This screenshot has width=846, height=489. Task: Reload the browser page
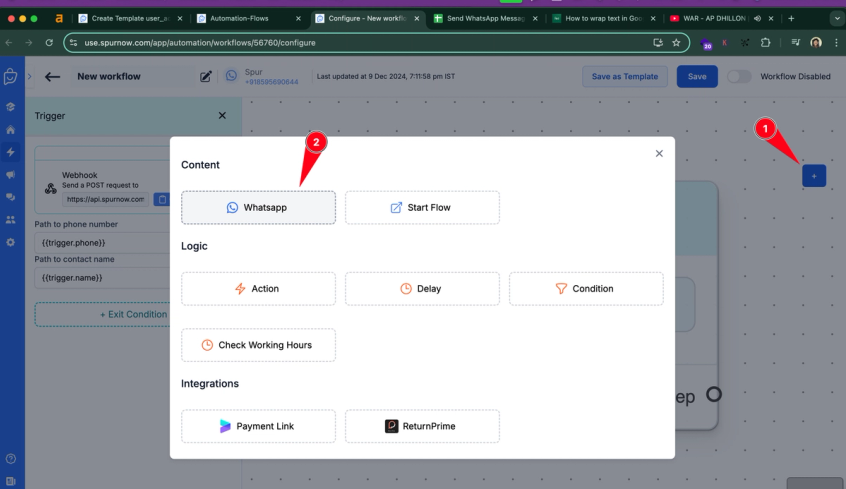49,43
